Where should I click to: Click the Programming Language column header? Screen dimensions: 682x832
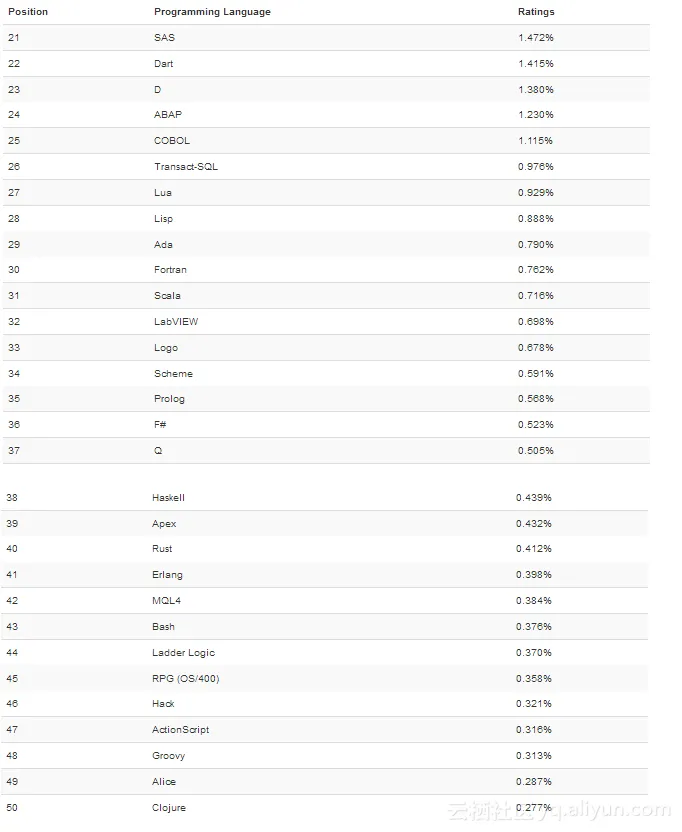point(212,12)
